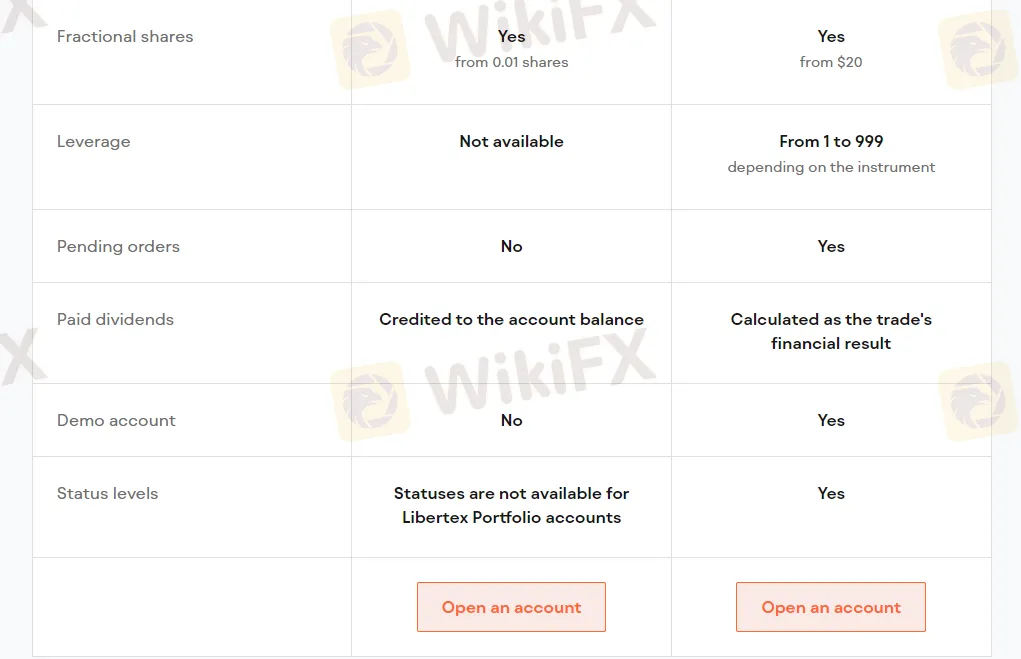The width and height of the screenshot is (1021, 659).
Task: Click the 'From 1 to 999' leverage value
Action: (831, 141)
